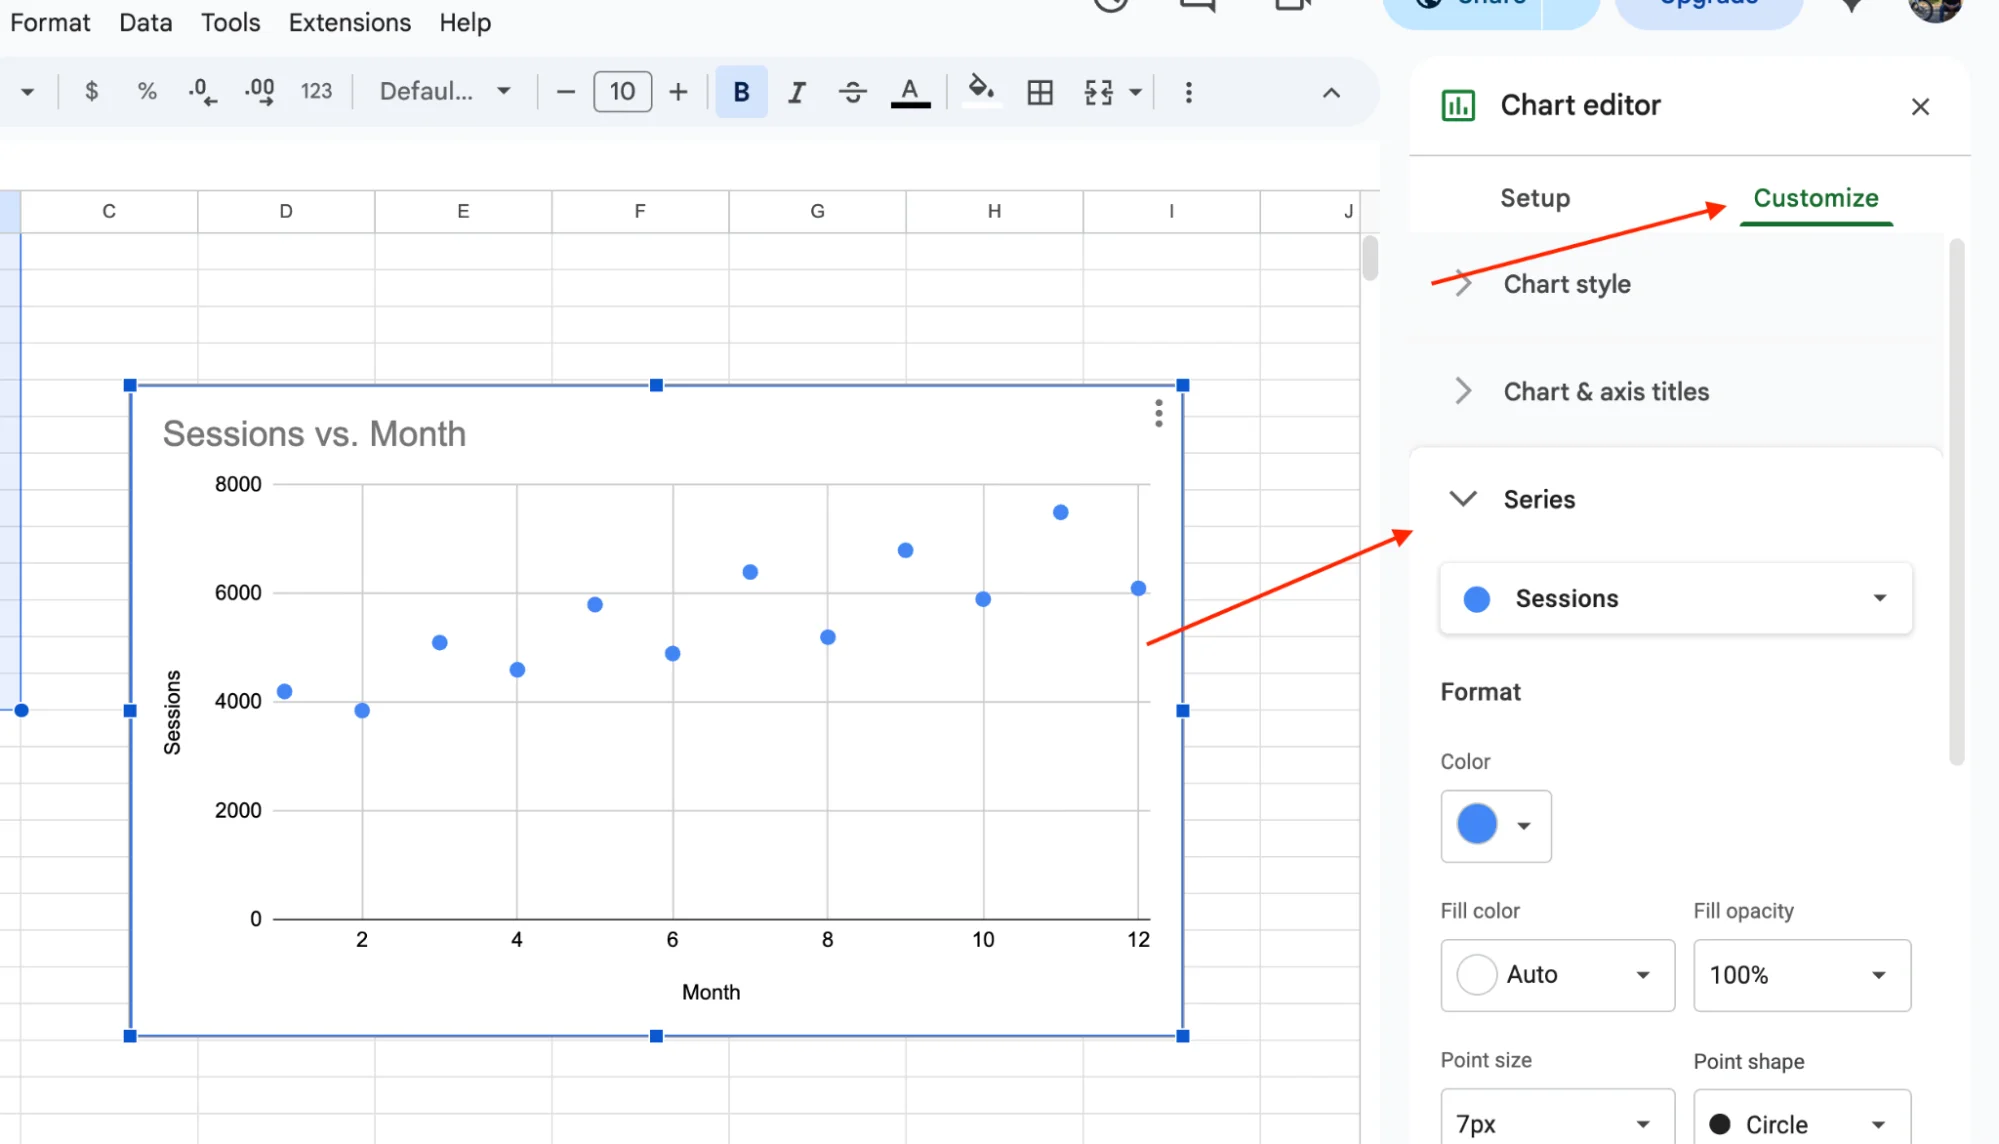Format selection as percent
The image size is (1999, 1144).
point(147,91)
